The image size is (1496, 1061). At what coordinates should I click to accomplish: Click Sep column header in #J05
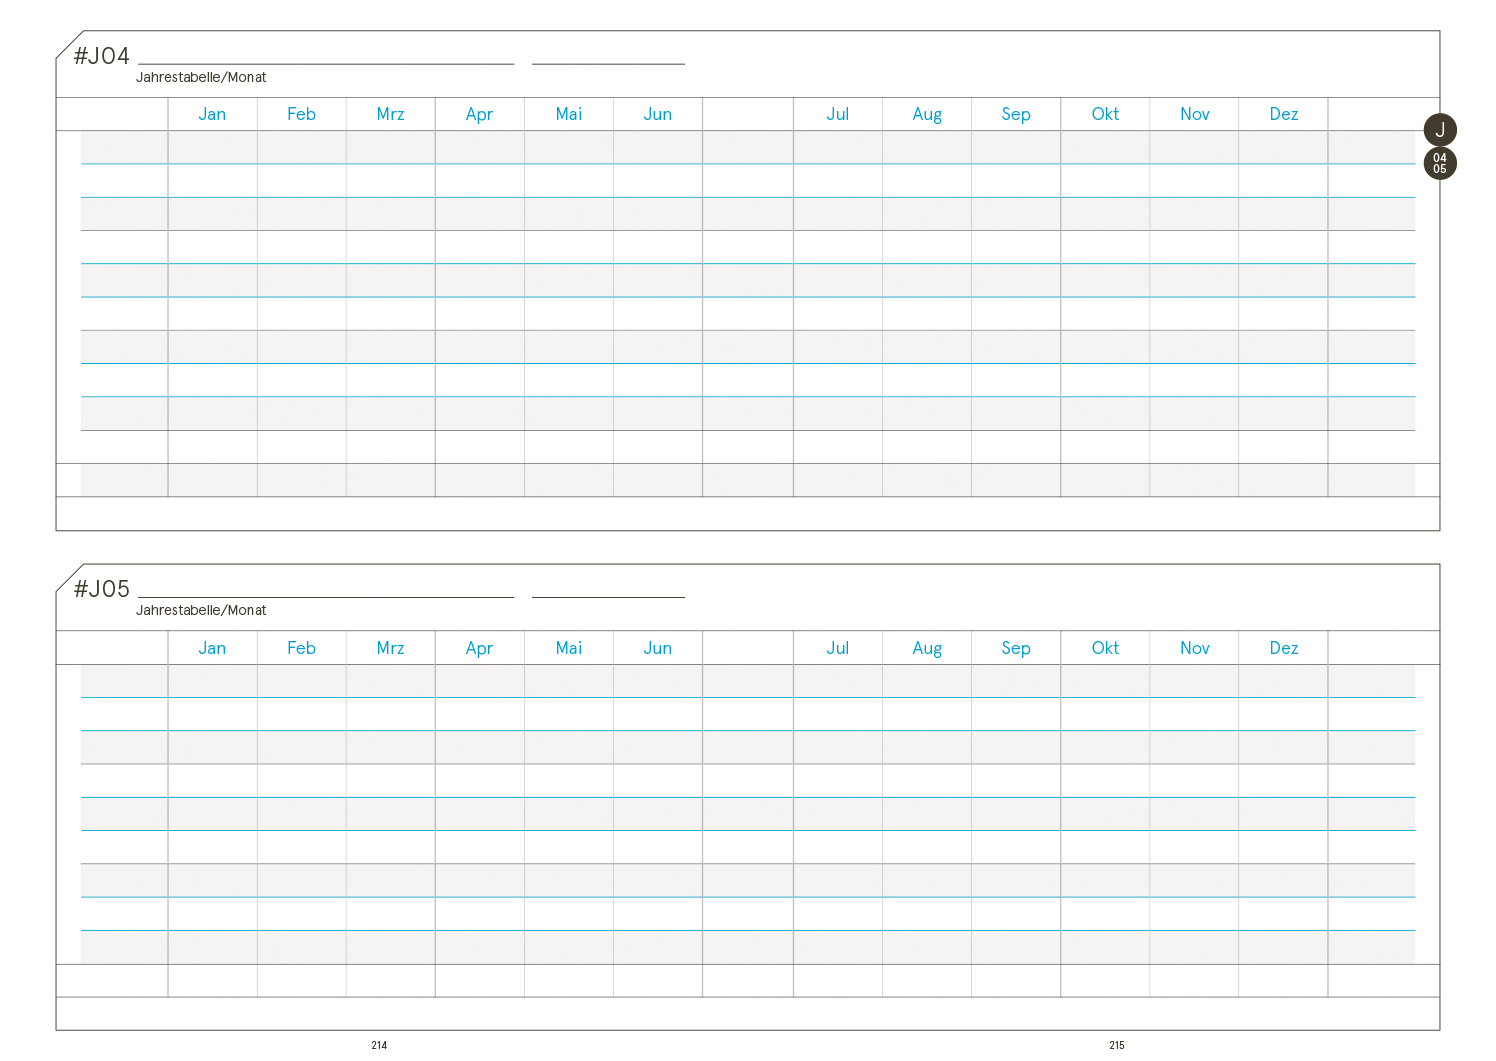(x=1016, y=648)
